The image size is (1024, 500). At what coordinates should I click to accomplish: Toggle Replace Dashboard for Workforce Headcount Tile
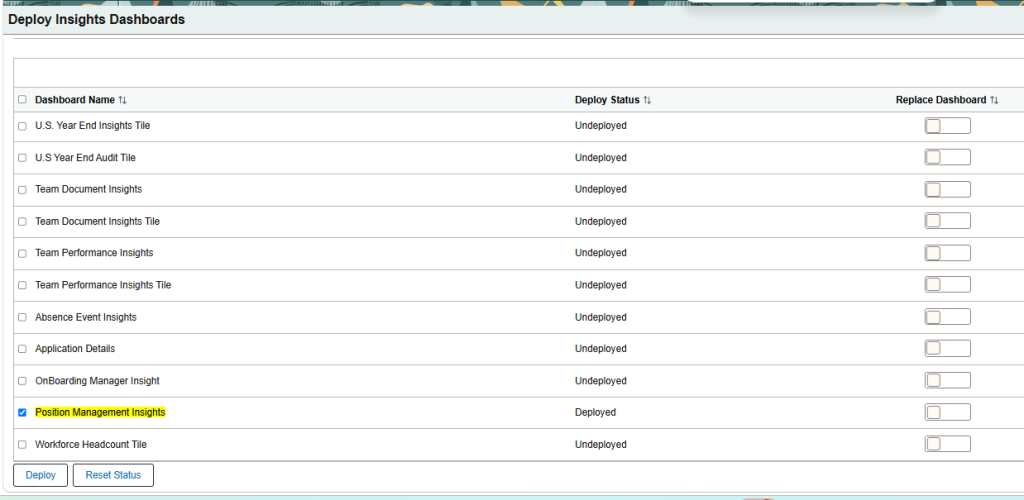[948, 444]
